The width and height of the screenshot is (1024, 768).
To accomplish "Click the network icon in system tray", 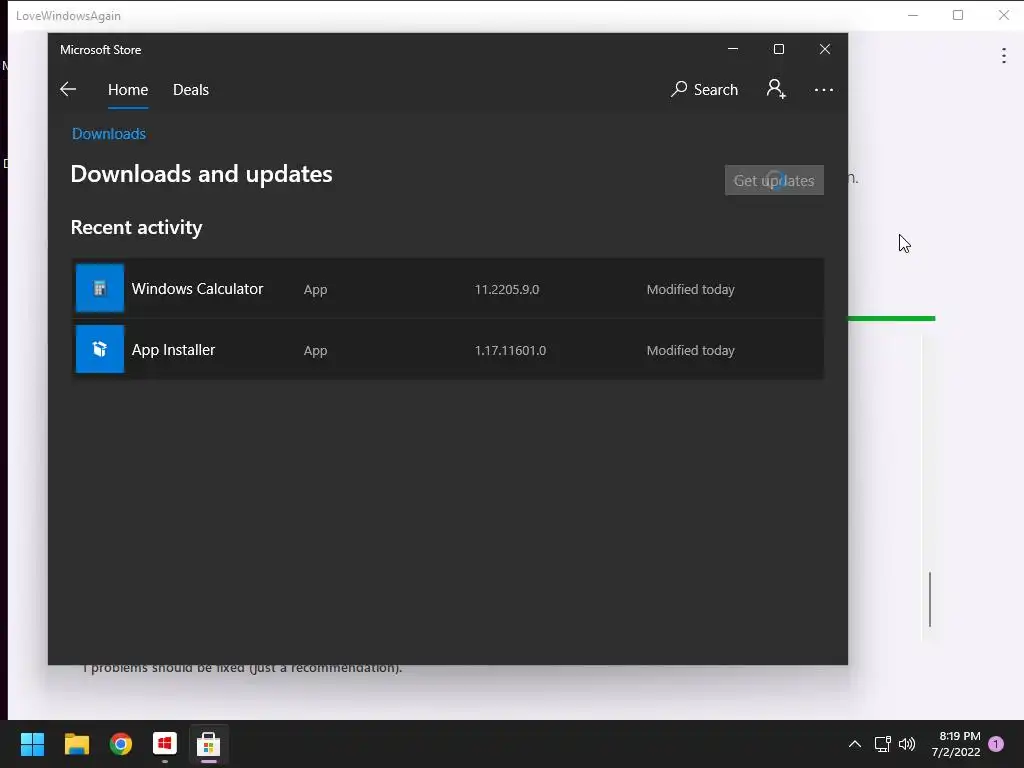I will point(882,744).
